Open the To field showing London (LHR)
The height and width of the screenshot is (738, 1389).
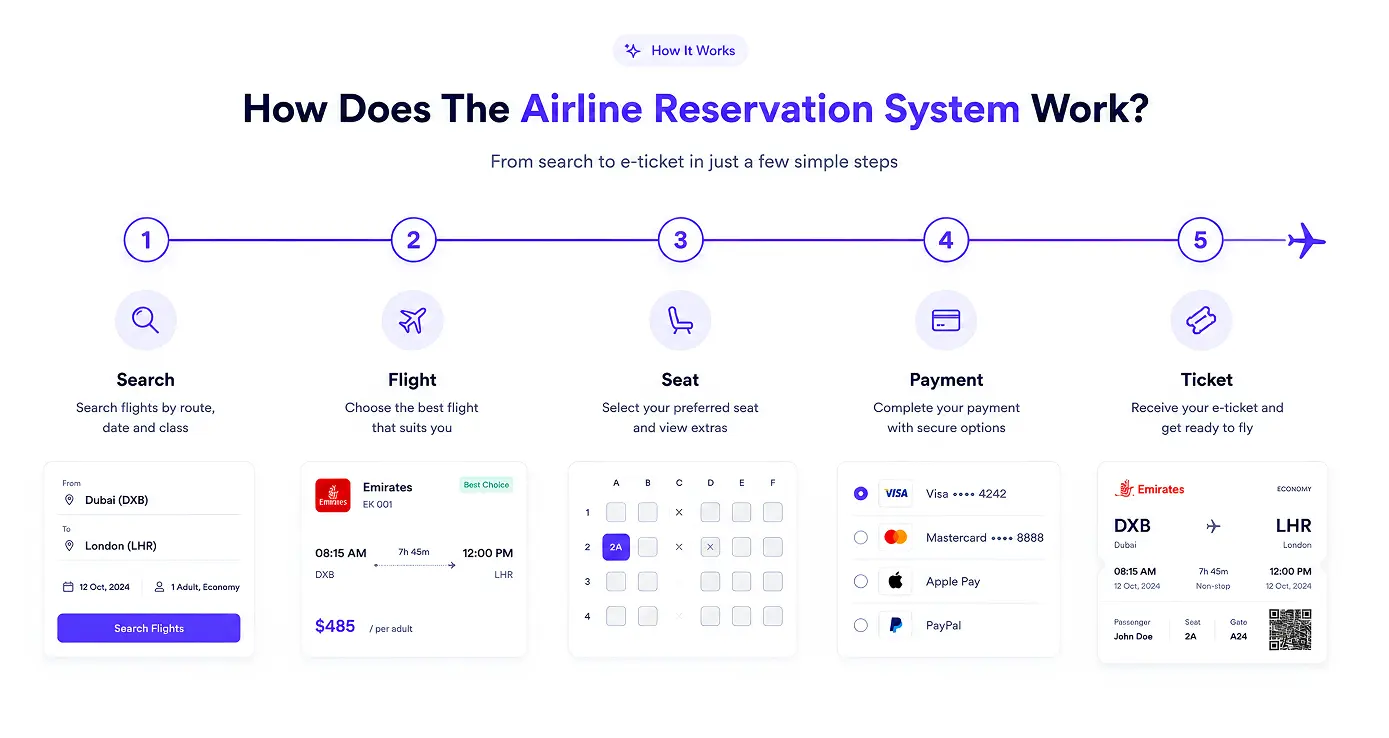click(x=149, y=541)
